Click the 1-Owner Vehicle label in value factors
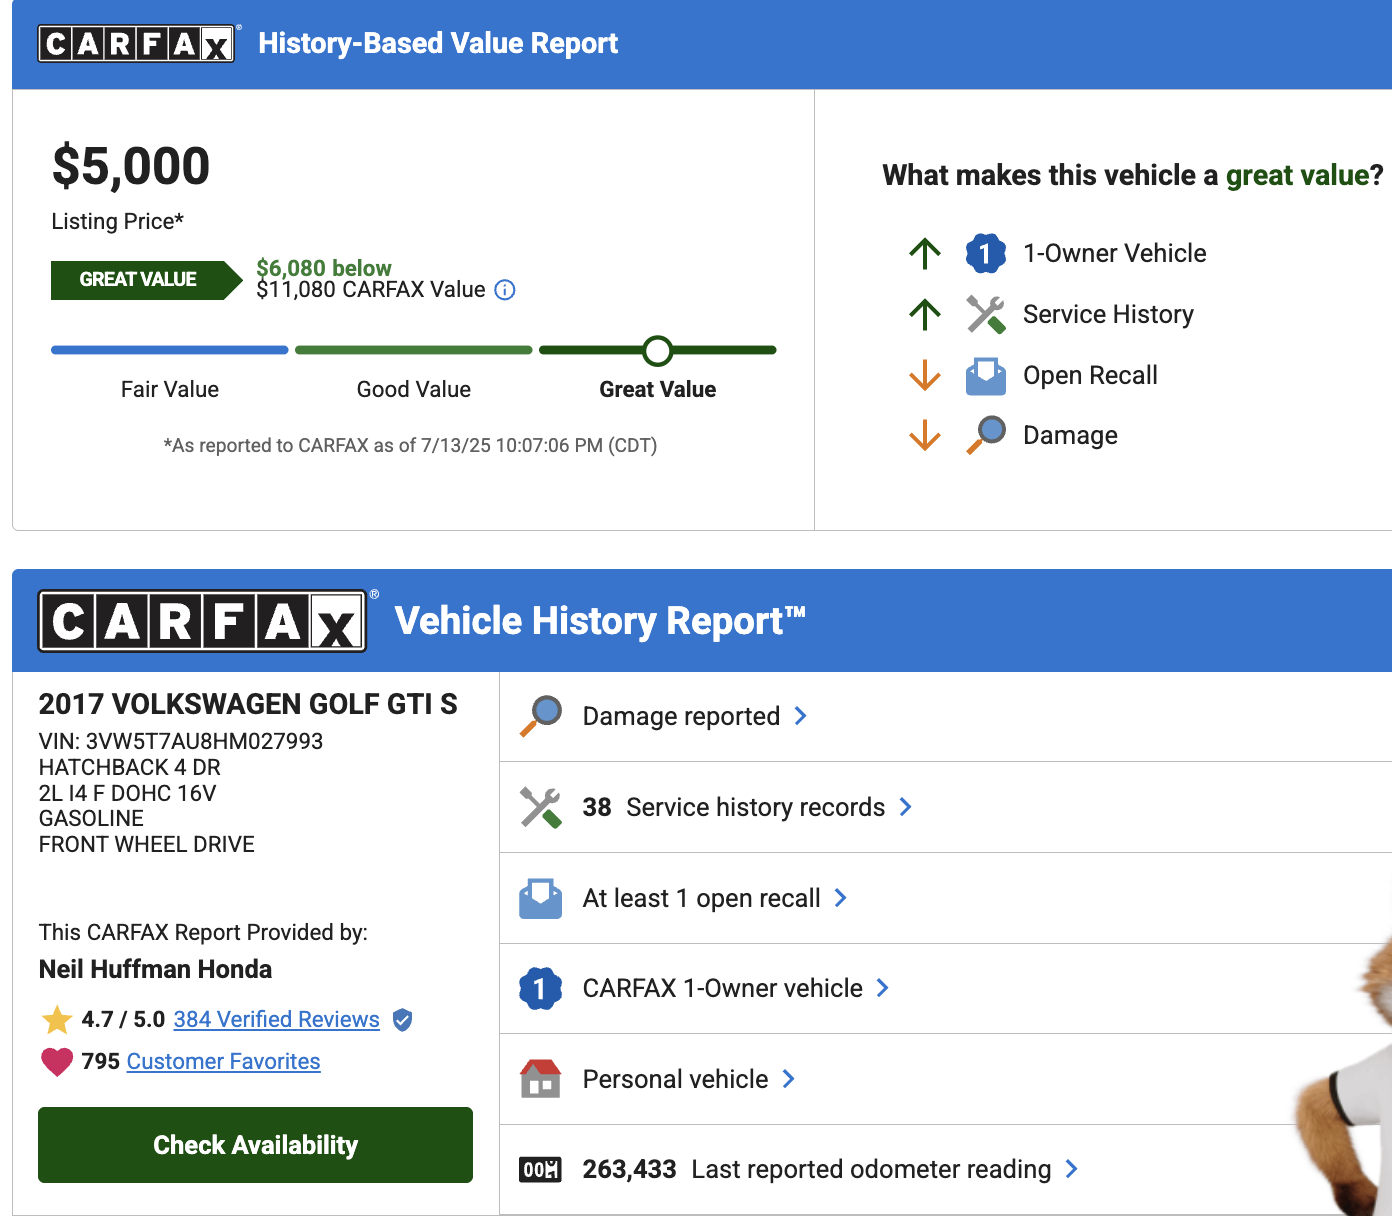The height and width of the screenshot is (1218, 1392). click(1115, 253)
